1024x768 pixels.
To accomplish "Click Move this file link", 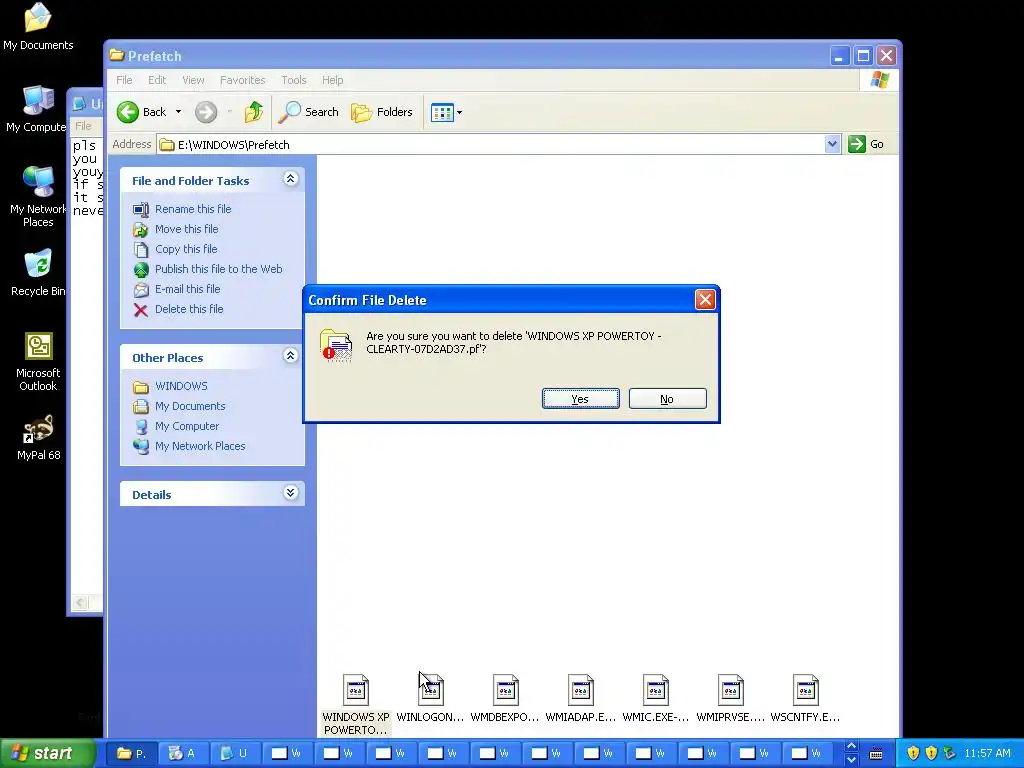I will pos(186,229).
